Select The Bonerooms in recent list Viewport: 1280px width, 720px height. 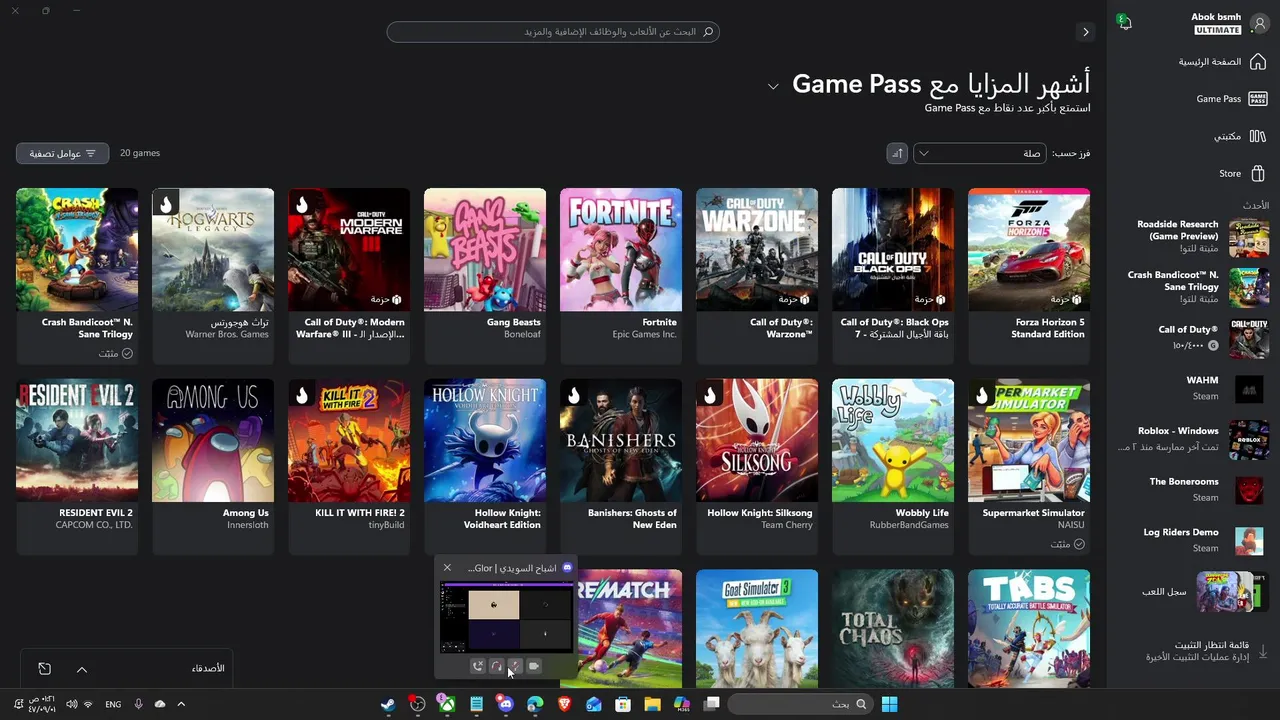(x=1205, y=489)
